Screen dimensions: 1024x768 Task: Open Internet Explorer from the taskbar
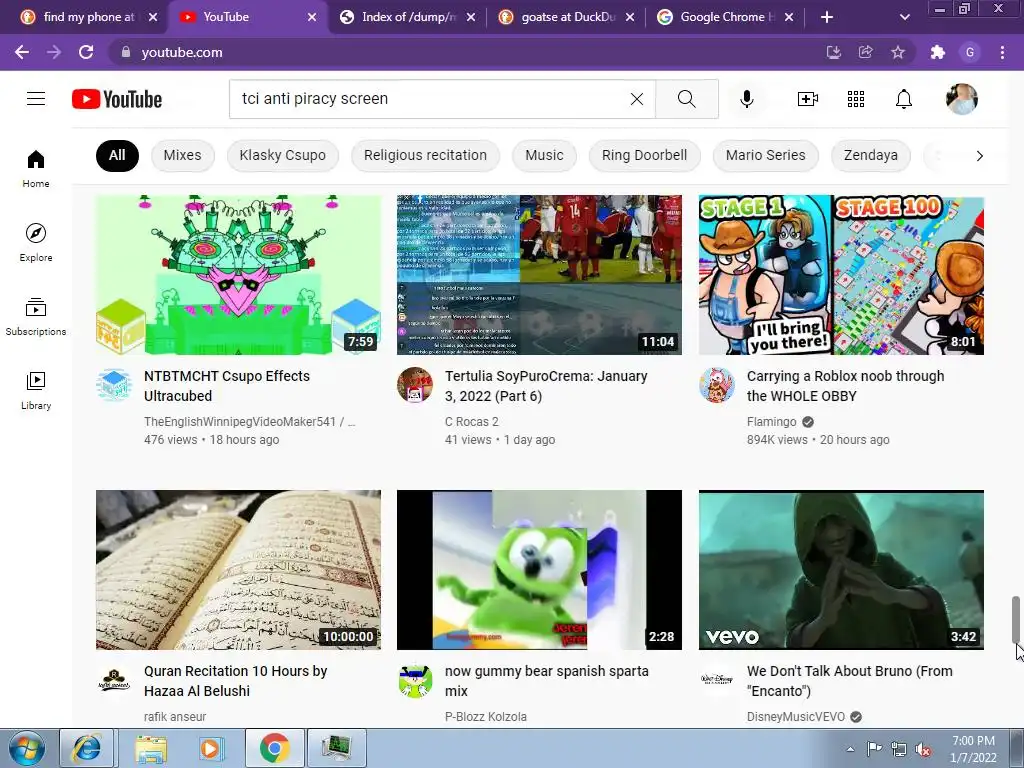click(87, 748)
